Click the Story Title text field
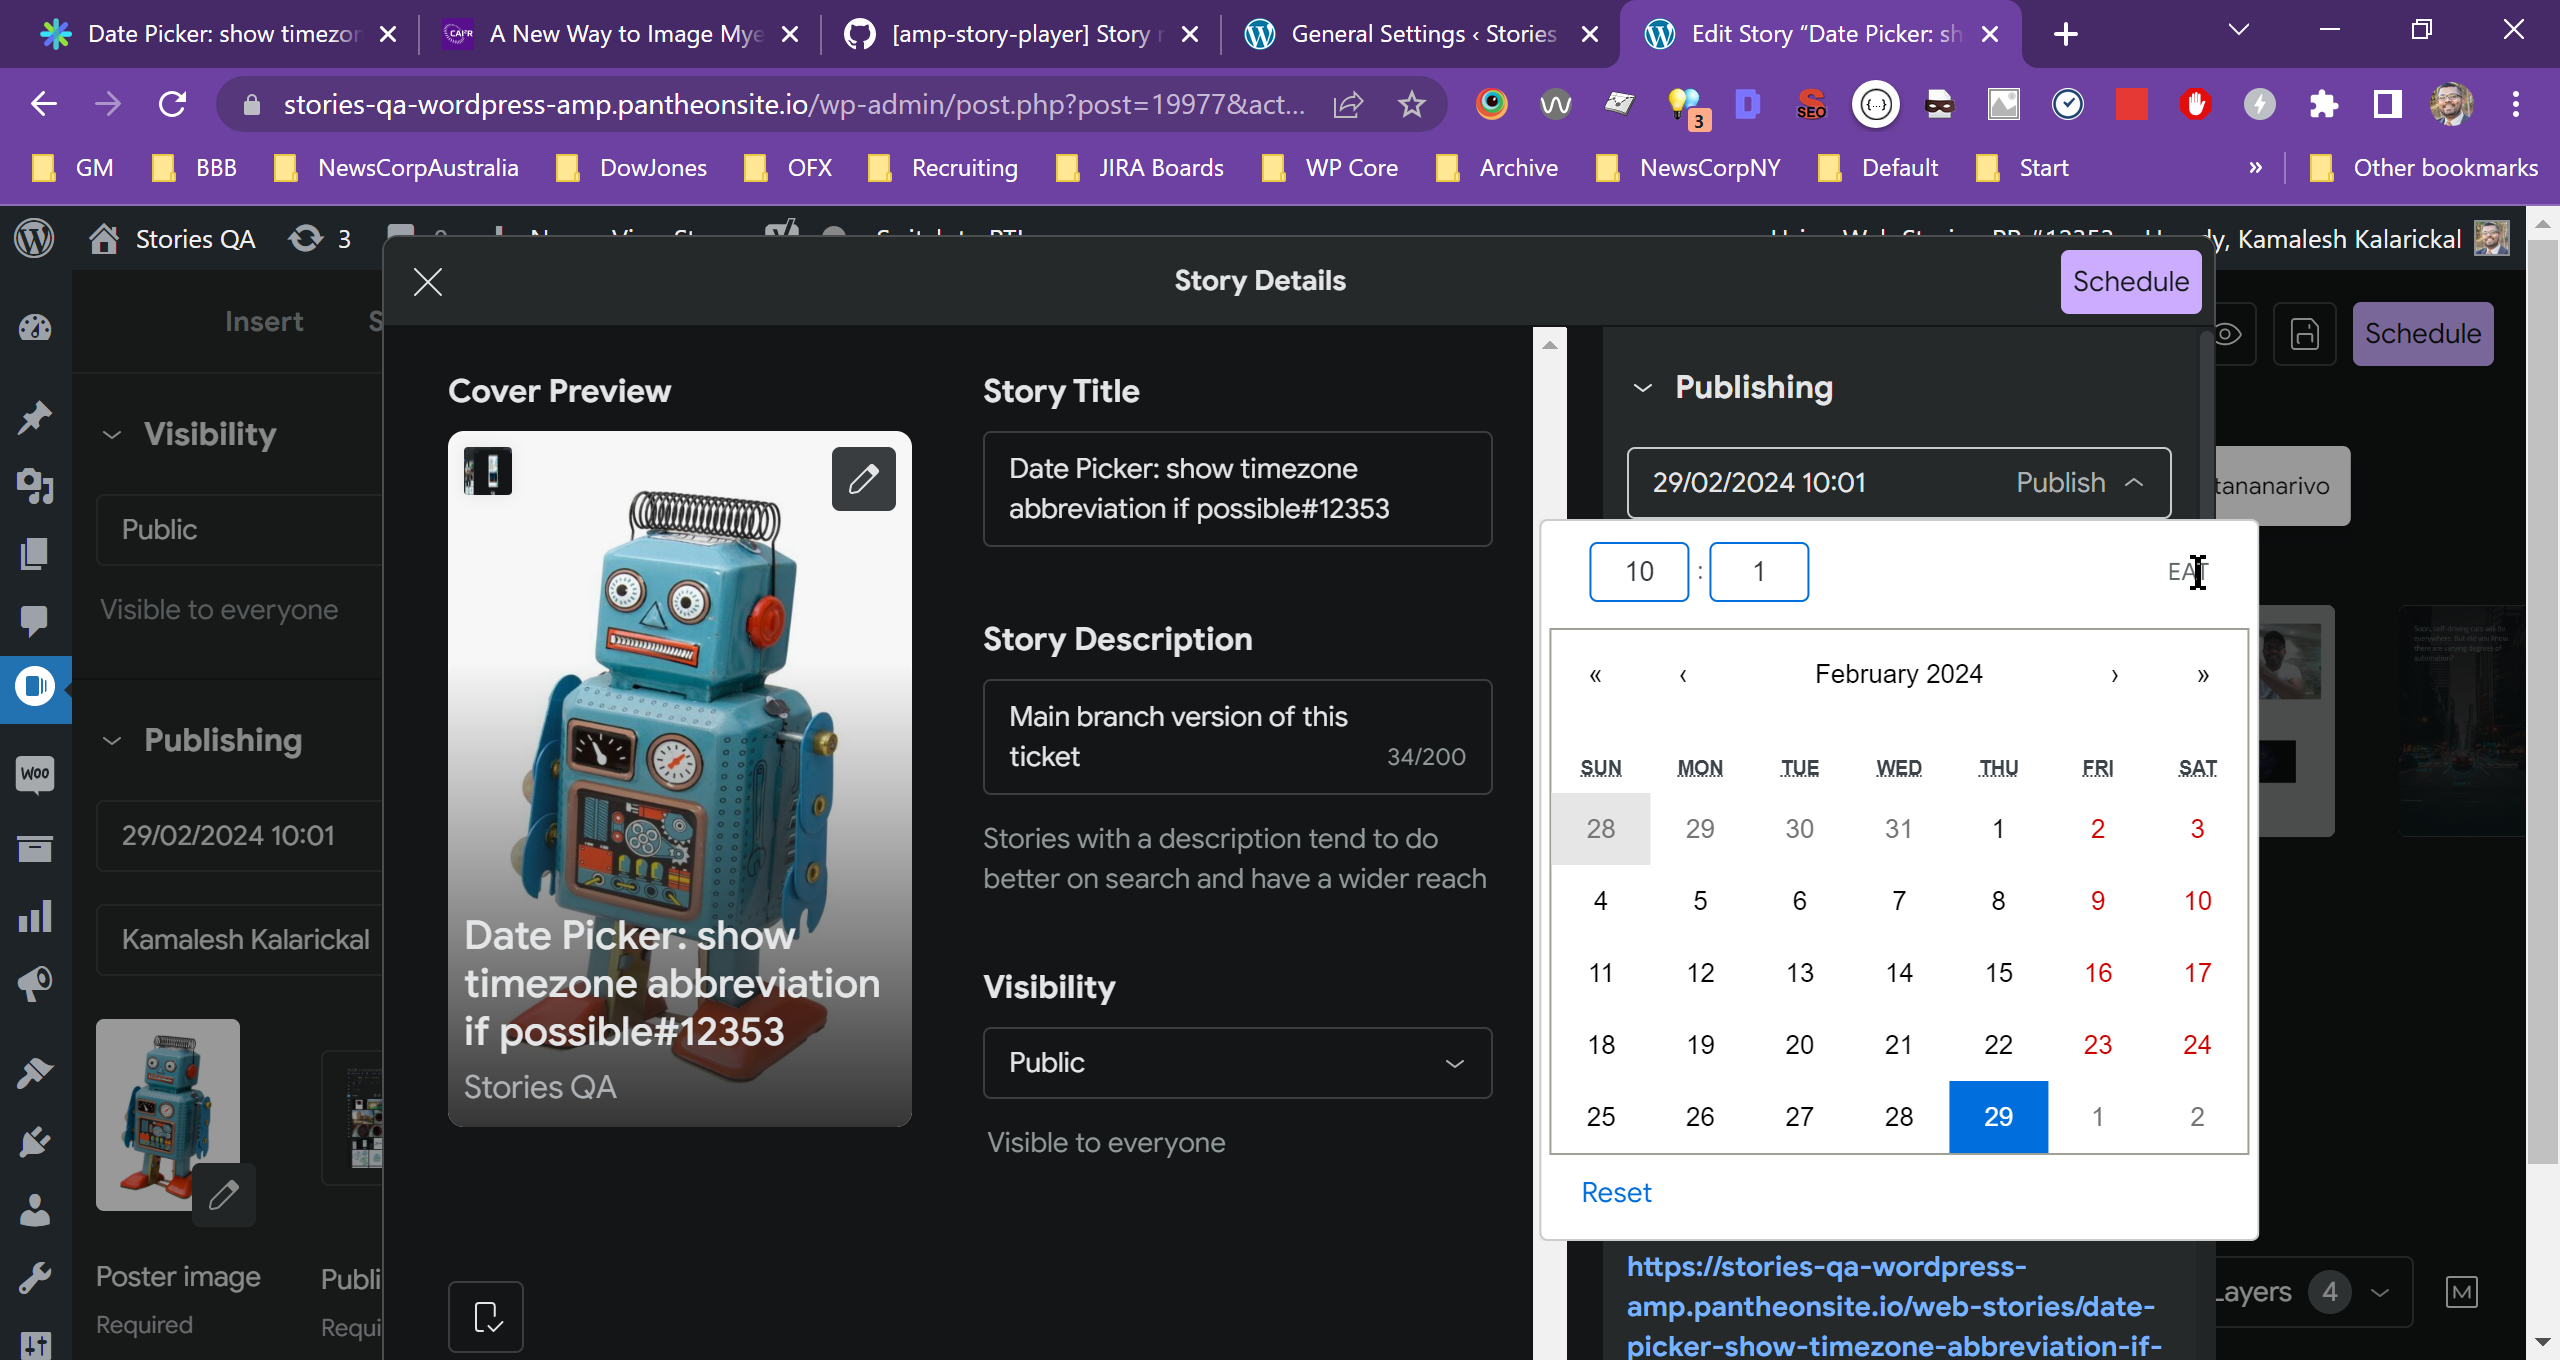This screenshot has width=2560, height=1360. coord(1238,489)
